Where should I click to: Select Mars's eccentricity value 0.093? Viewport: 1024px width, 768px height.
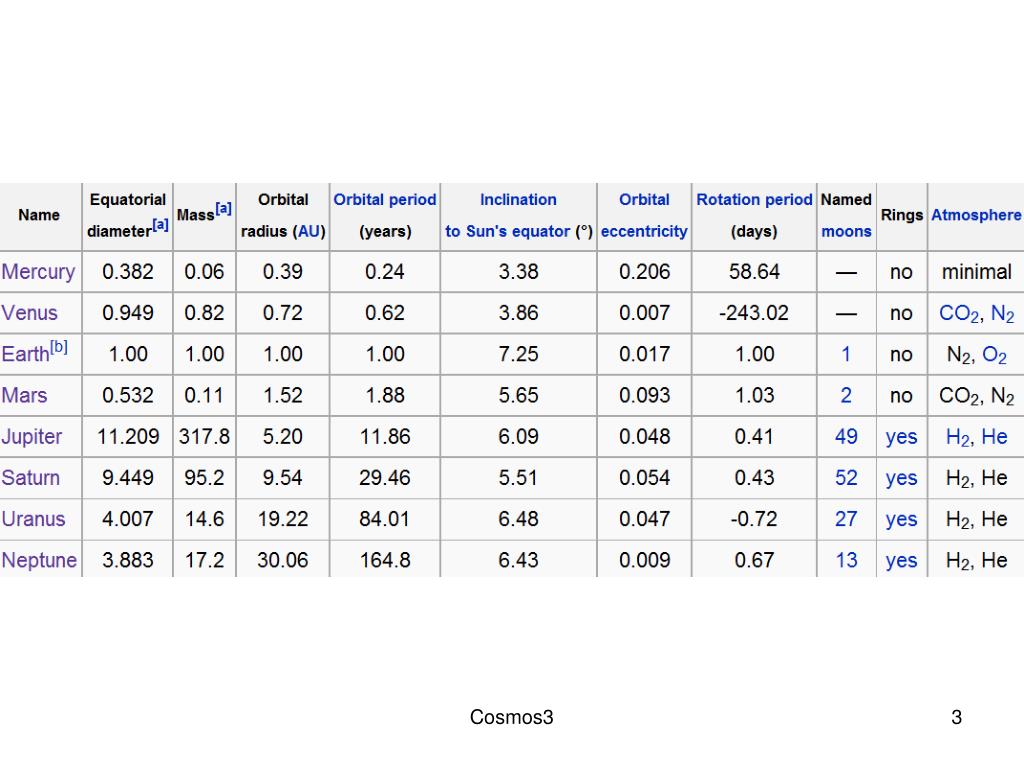(645, 395)
